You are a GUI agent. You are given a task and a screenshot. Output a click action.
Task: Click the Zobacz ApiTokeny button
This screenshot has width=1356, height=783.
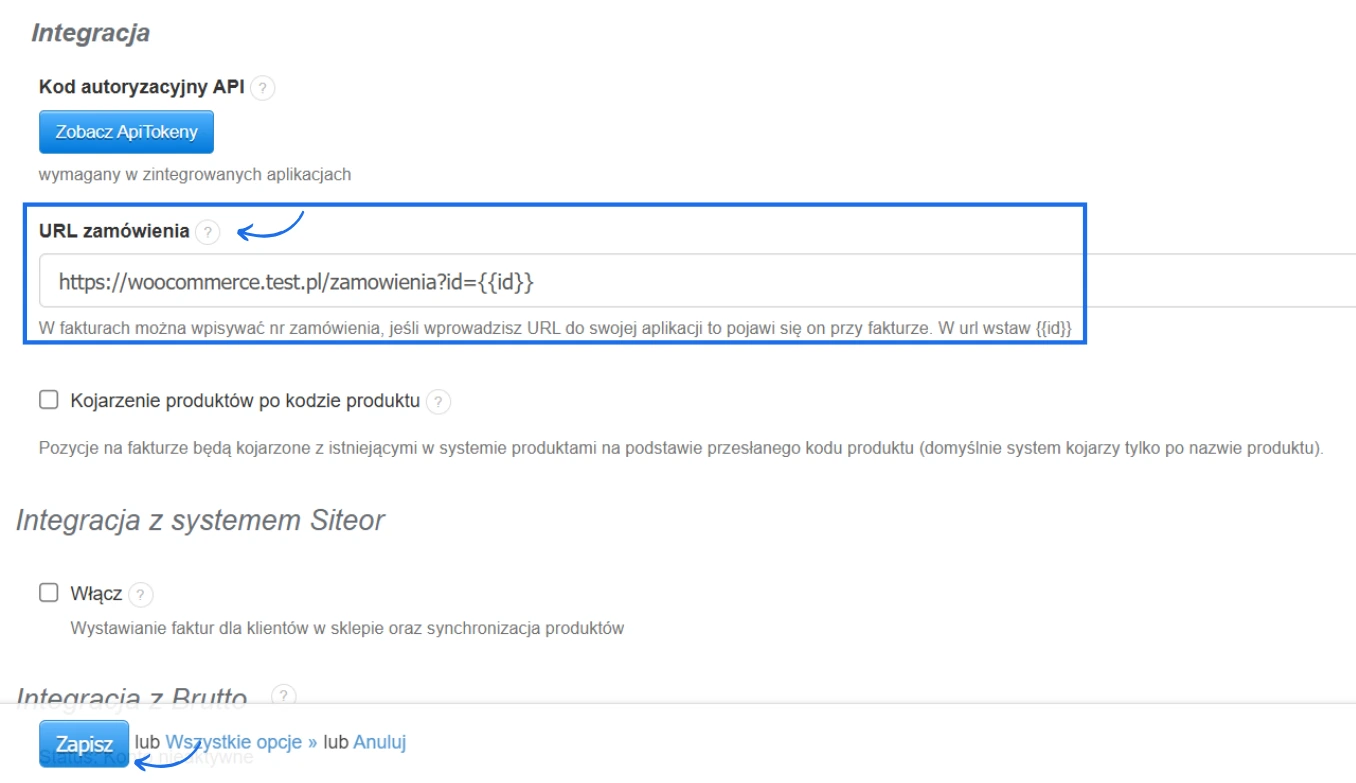(126, 132)
